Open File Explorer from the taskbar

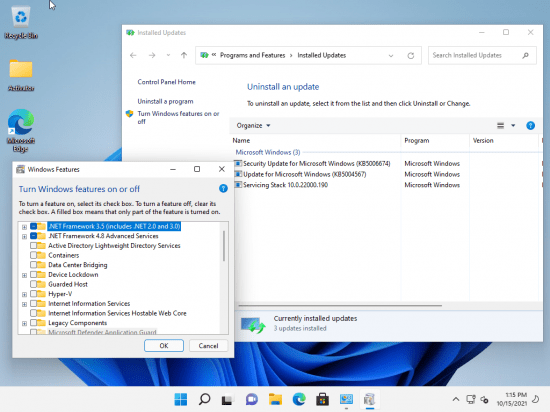275,399
